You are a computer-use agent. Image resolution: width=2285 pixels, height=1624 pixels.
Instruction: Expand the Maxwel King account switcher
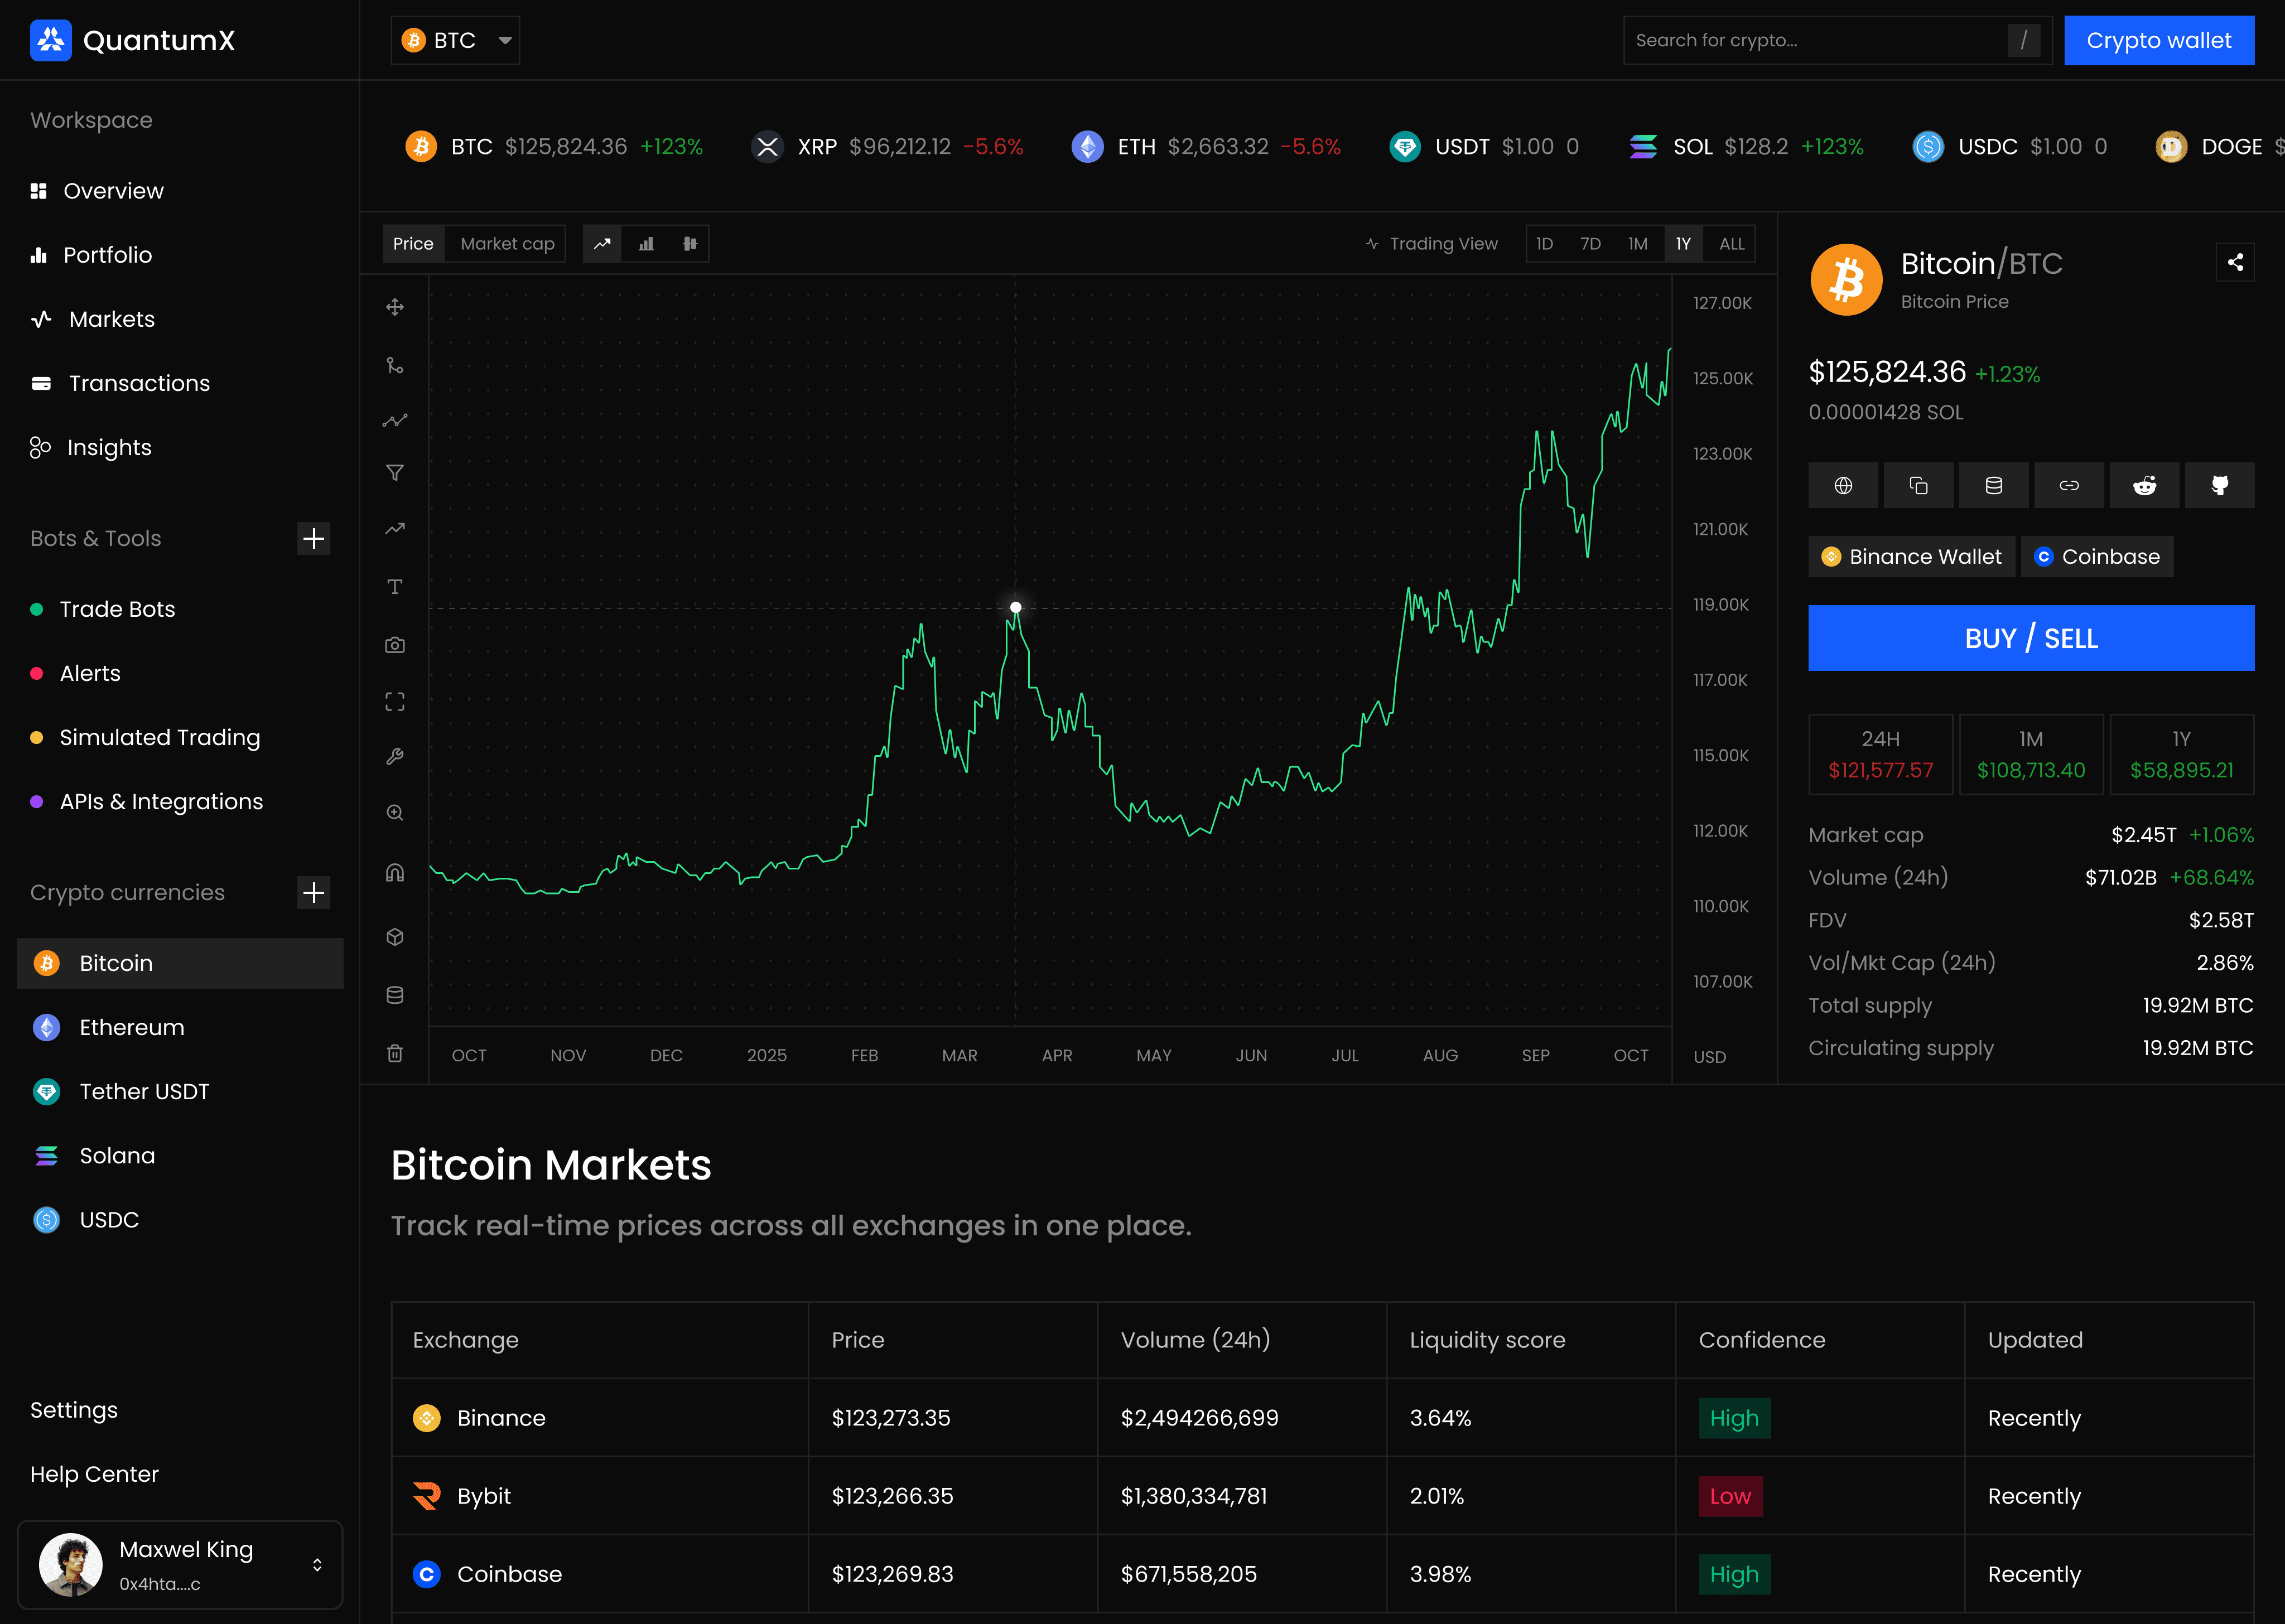(x=317, y=1565)
